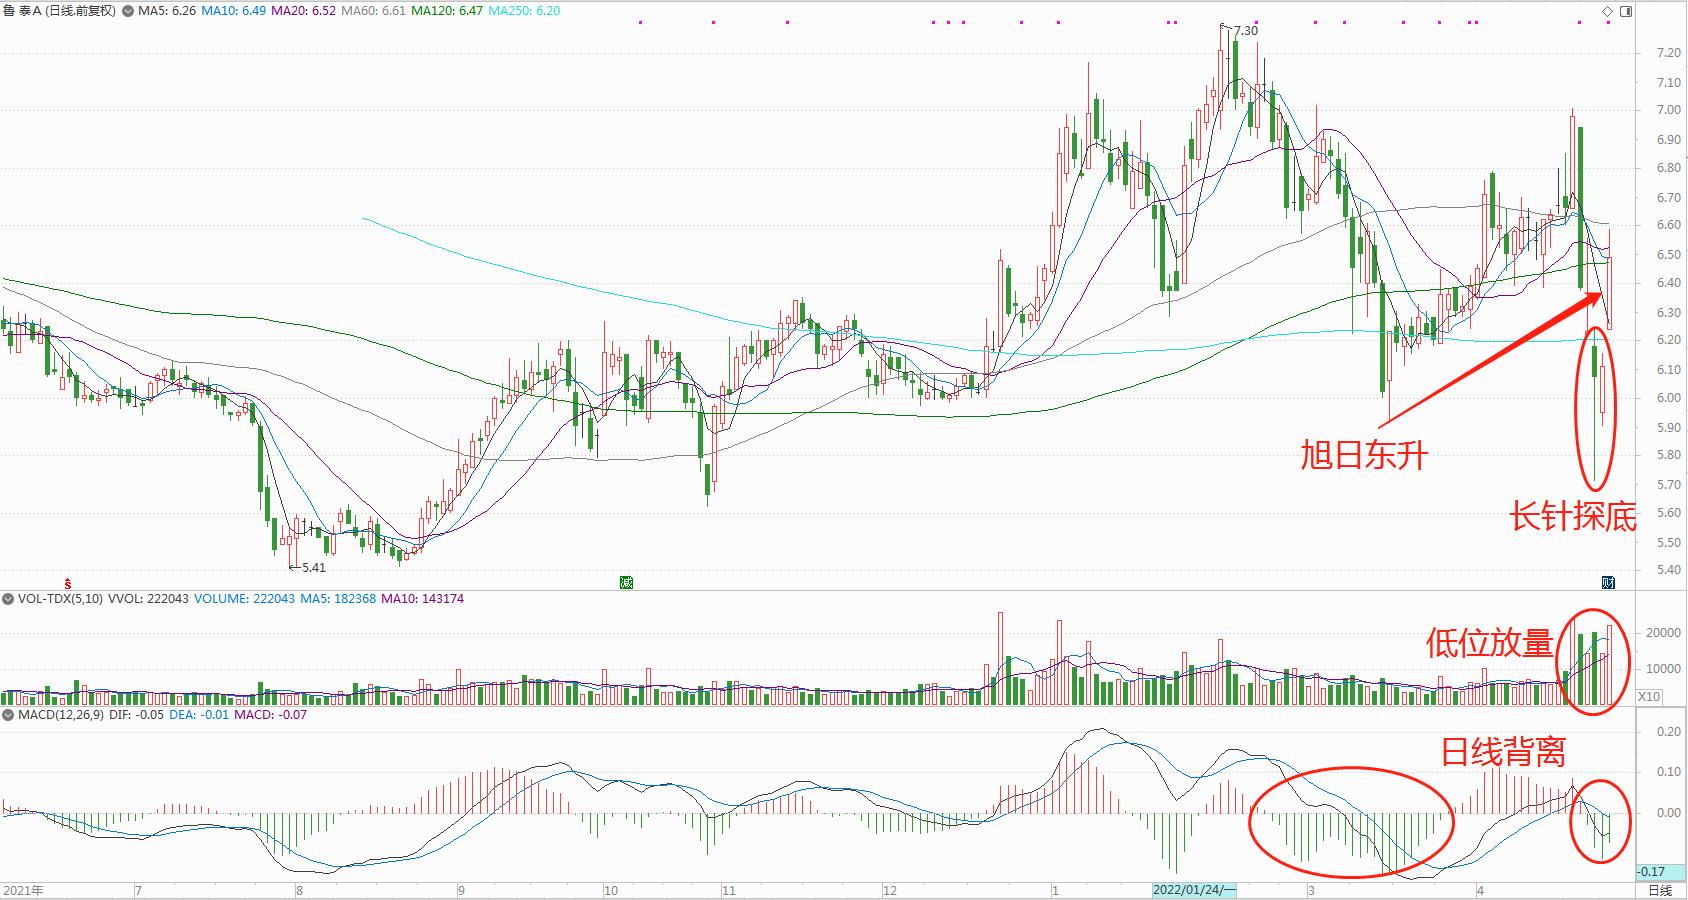The image size is (1688, 900).
Task: Click the volume MA10: 143174 value
Action: pyautogui.click(x=423, y=599)
